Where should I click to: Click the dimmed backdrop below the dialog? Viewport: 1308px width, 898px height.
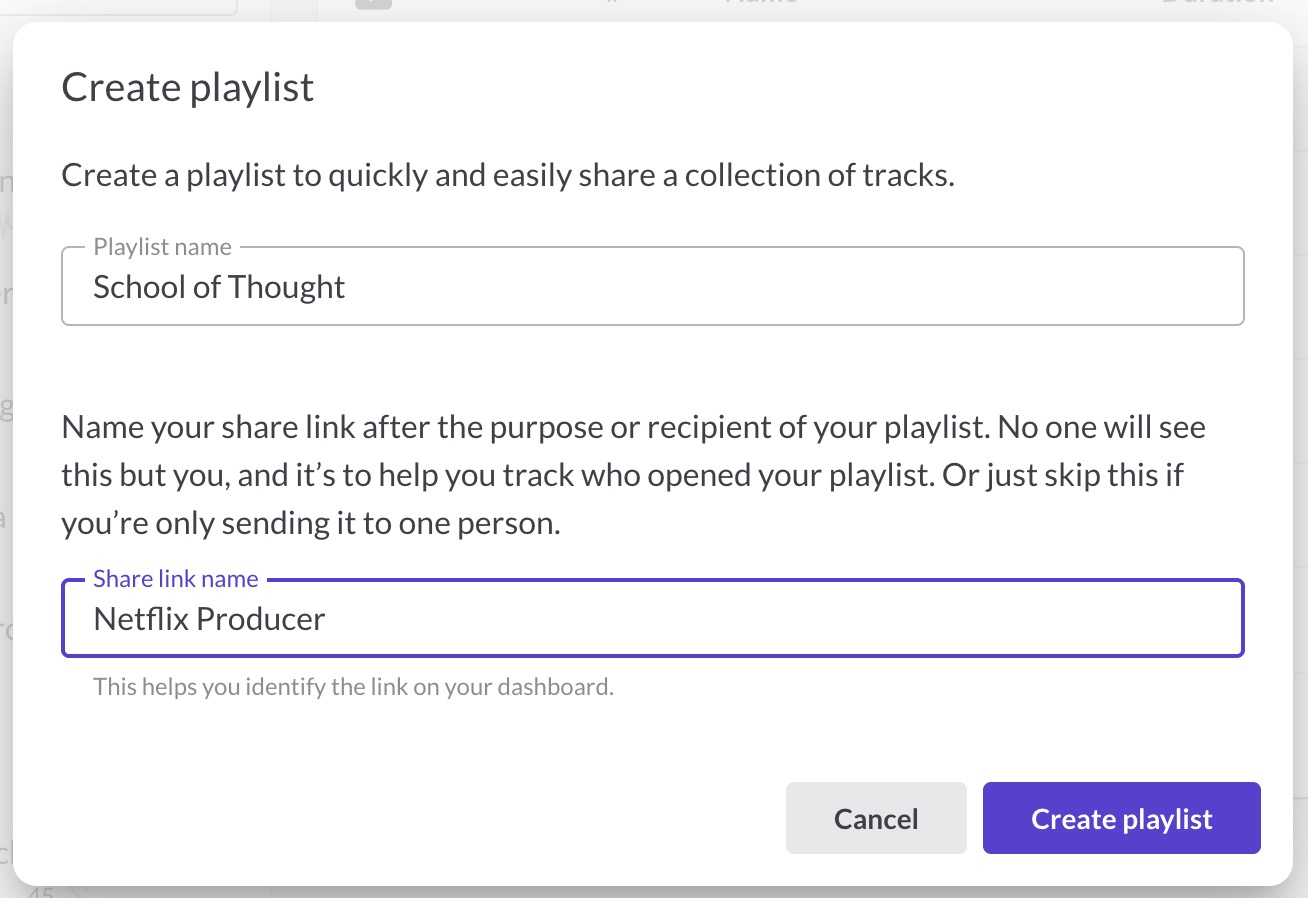[650, 892]
